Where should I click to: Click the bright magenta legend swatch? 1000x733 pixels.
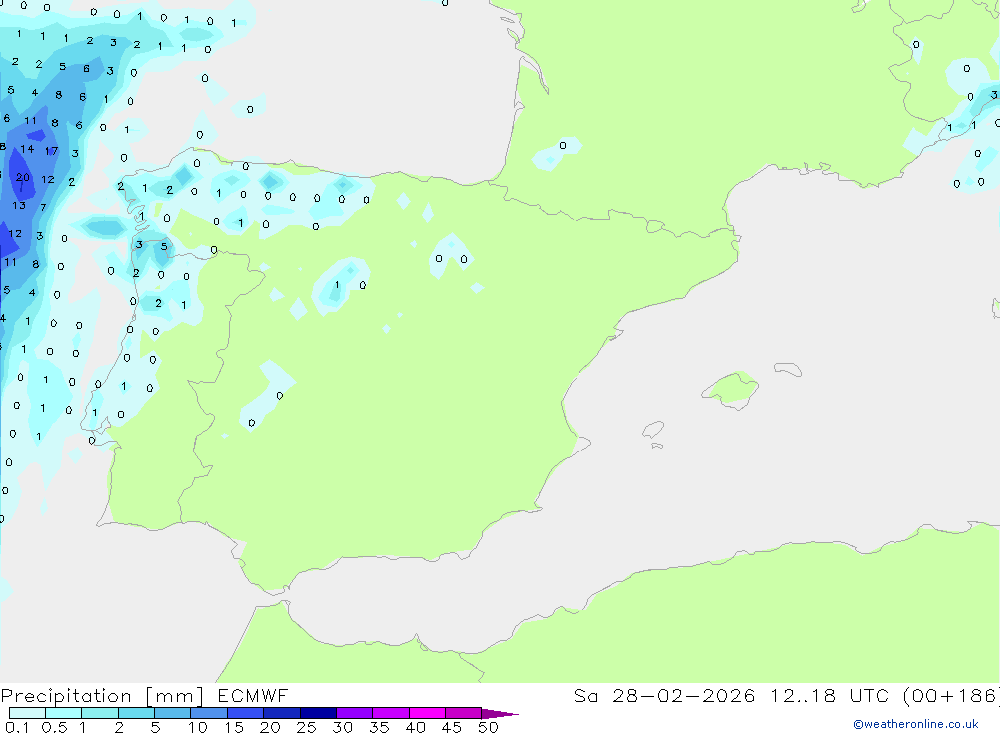pos(427,713)
